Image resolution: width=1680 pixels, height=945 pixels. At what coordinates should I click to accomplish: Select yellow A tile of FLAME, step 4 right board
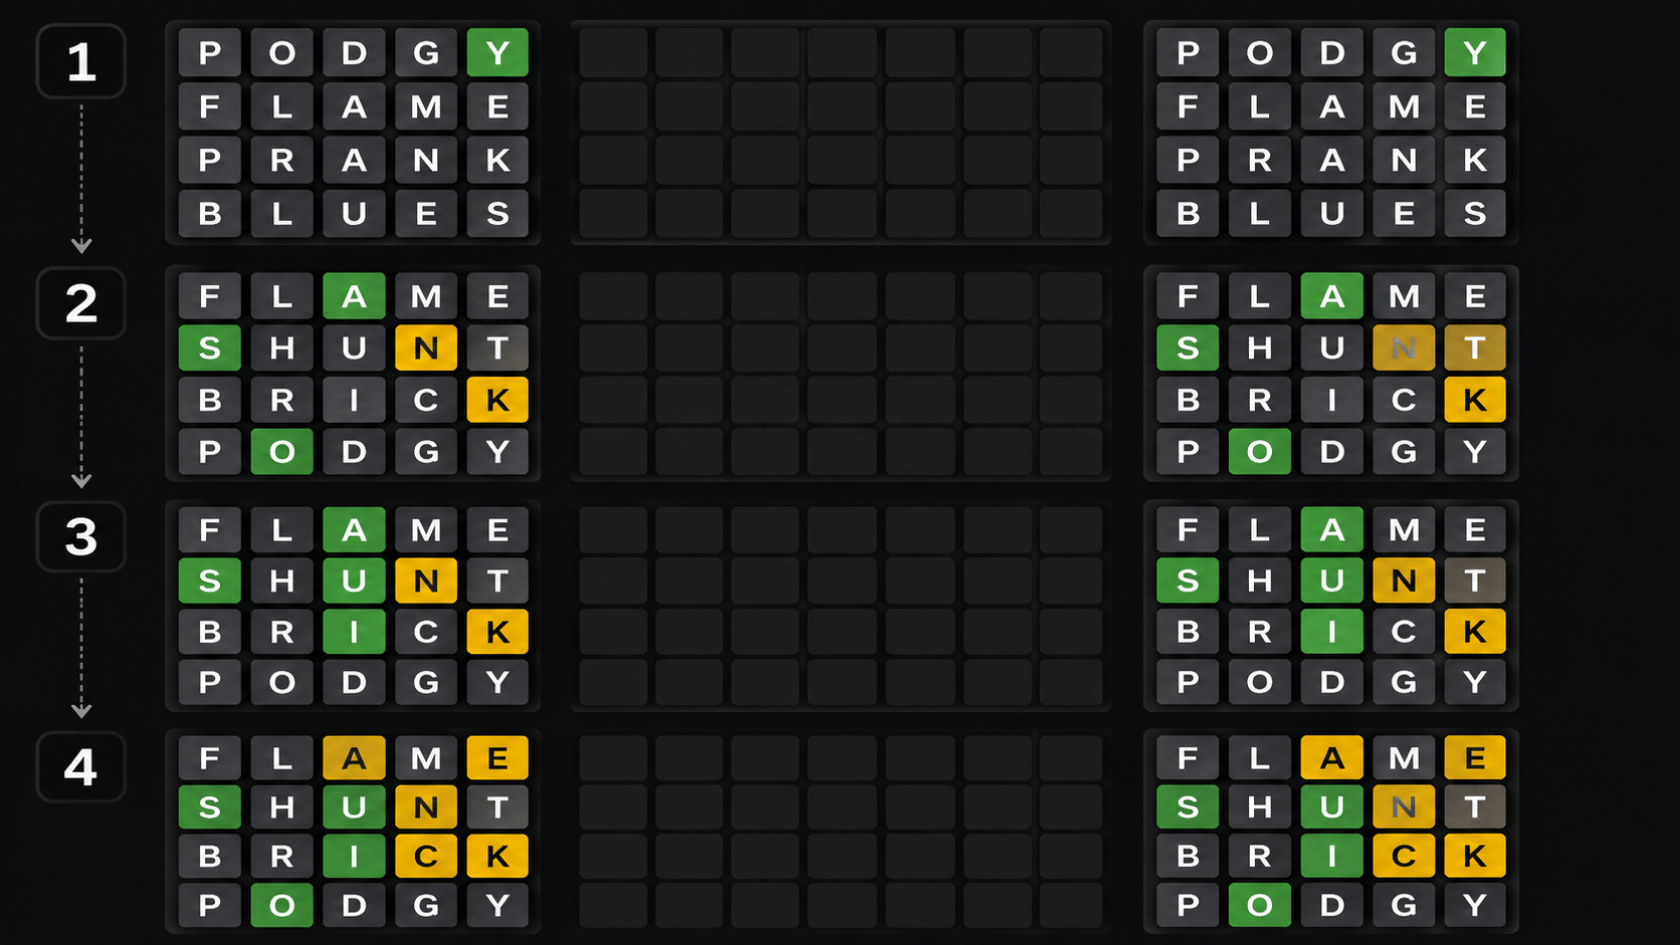tap(1332, 759)
